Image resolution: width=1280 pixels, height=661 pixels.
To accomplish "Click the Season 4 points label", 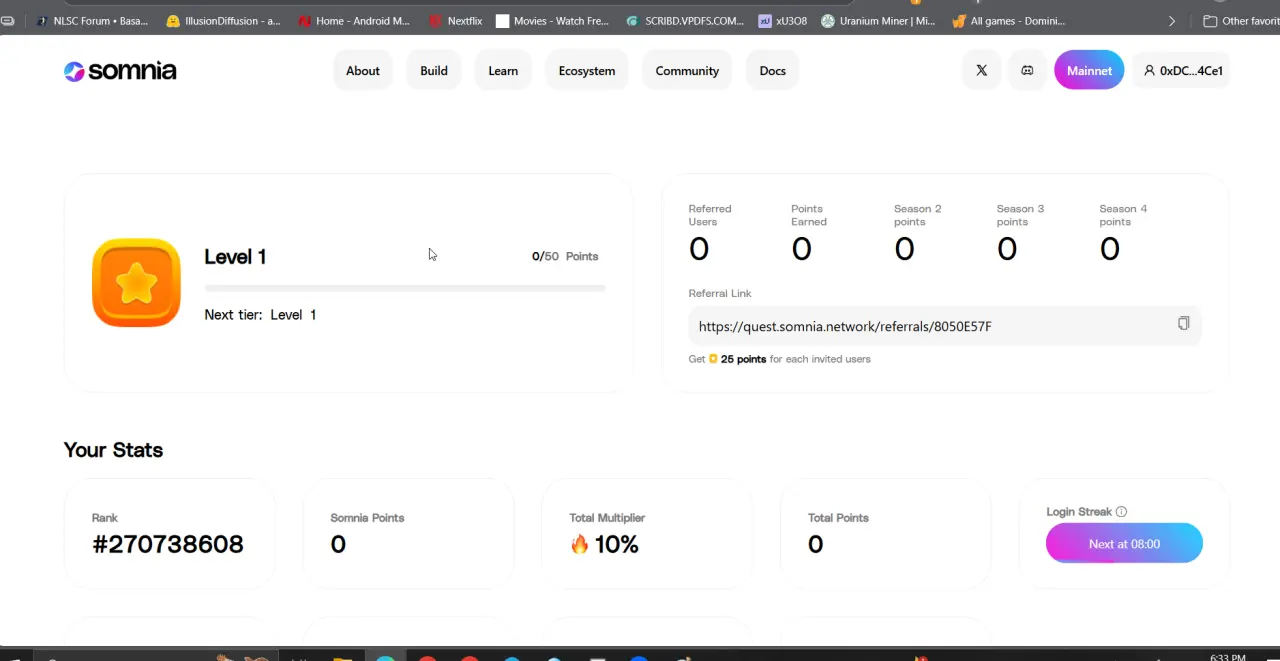I will 1123,215.
